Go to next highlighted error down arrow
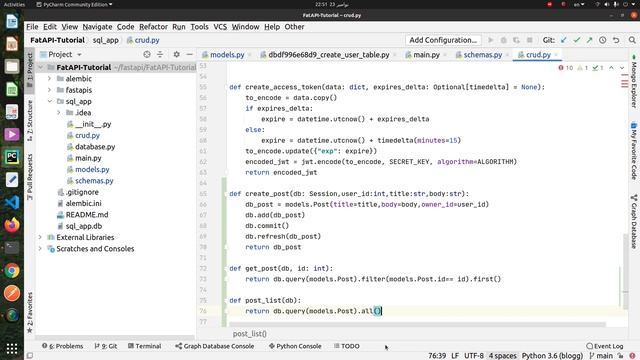 click(x=622, y=68)
